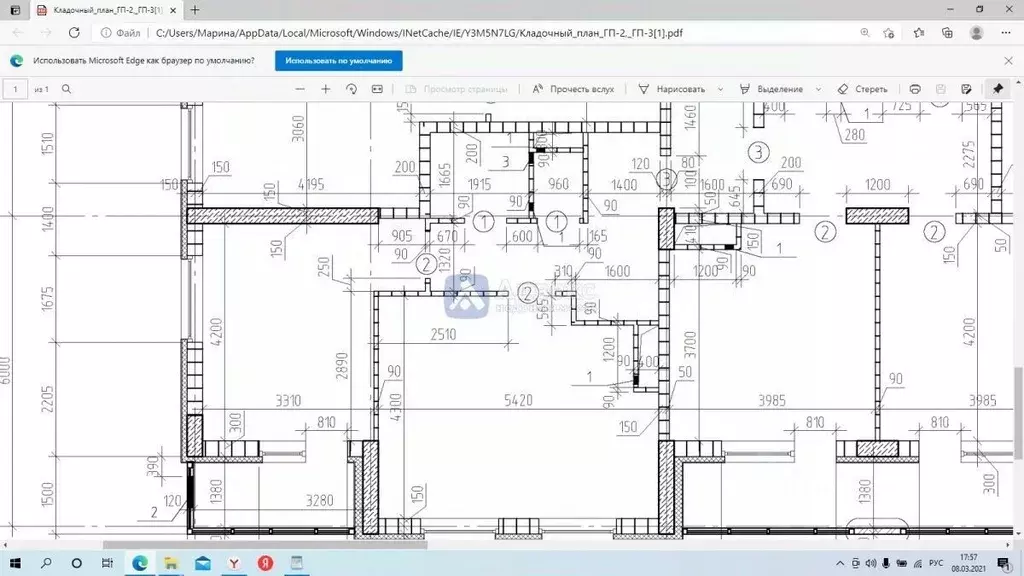Open the Favorites list
The image size is (1024, 576).
(919, 33)
